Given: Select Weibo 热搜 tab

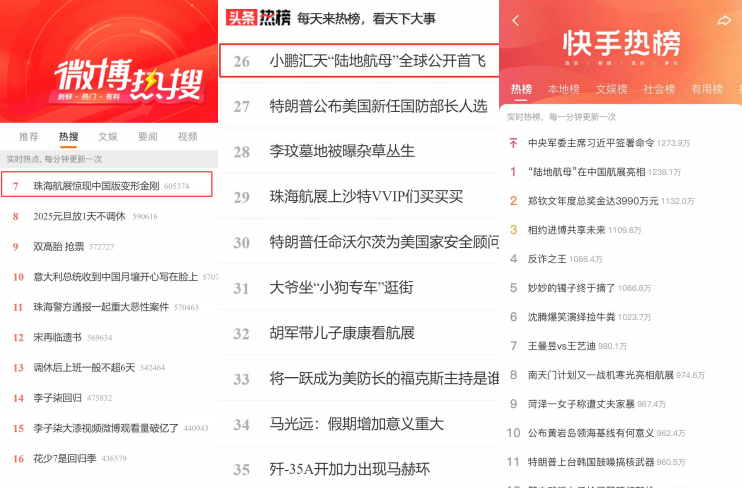Looking at the screenshot, I should point(69,137).
